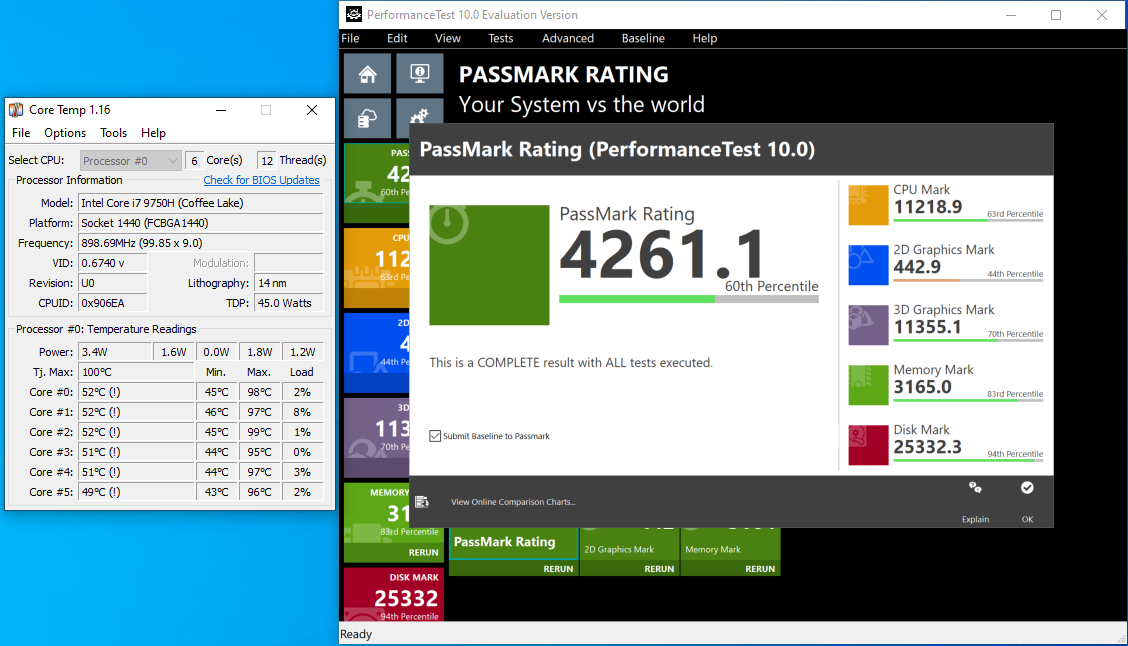Open PerformanceTest Tests menu
This screenshot has height=646, width=1128.
click(x=501, y=38)
